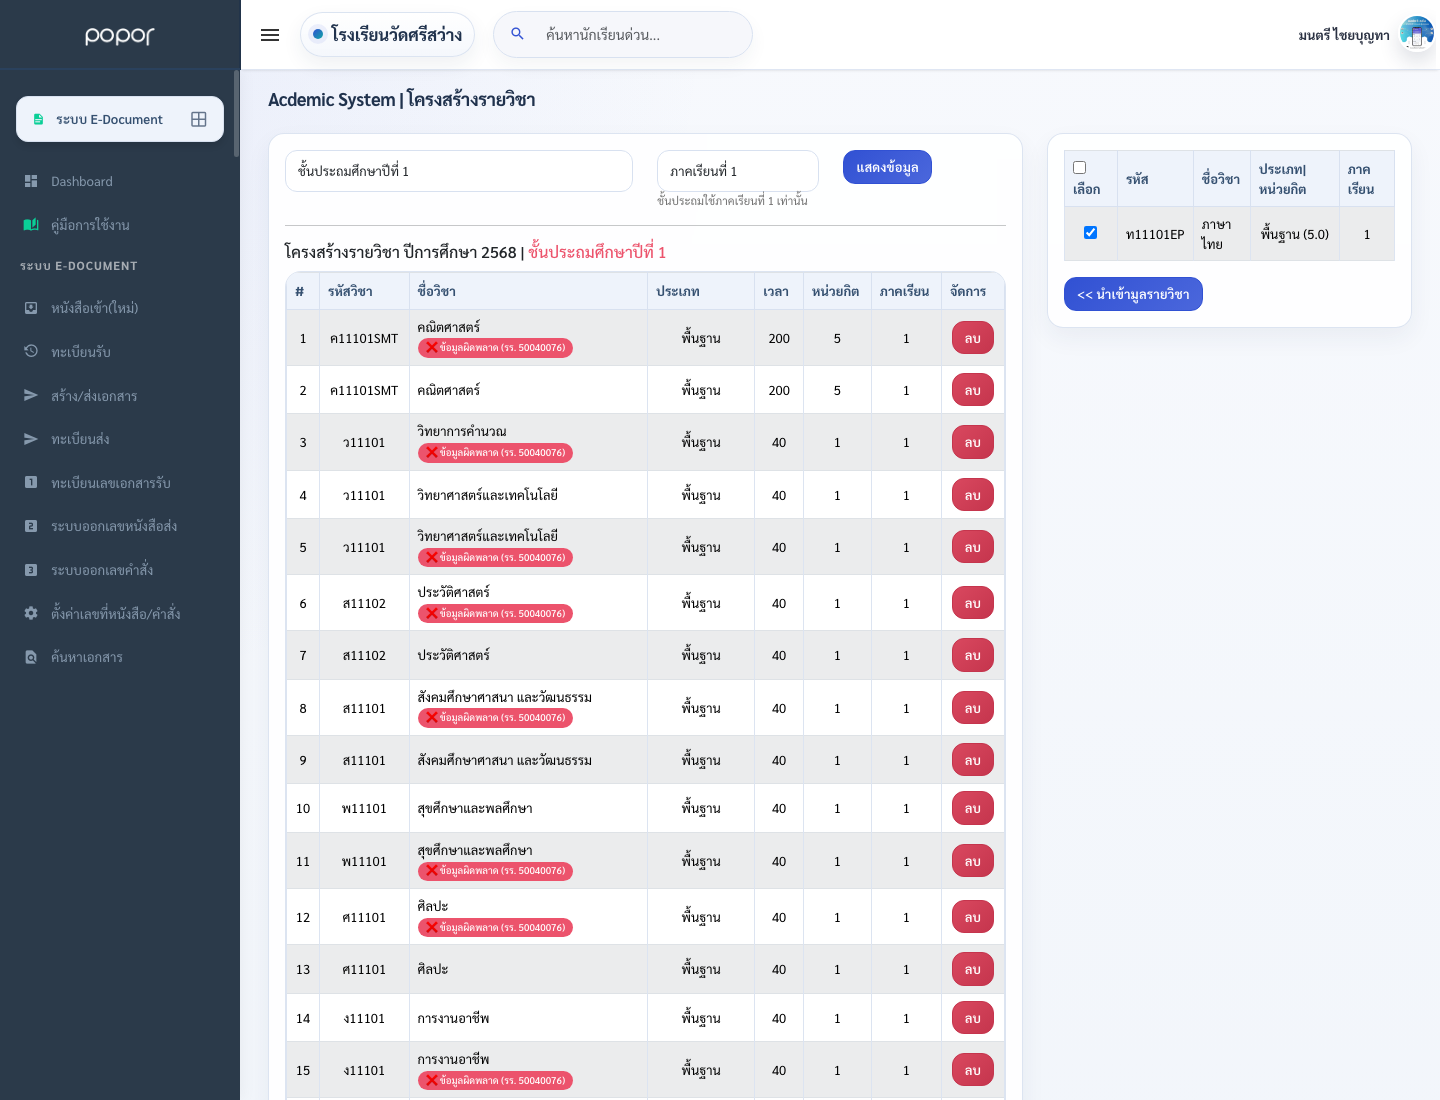Click the แสดงข้อมูล button
This screenshot has height=1100, width=1440.
887,167
